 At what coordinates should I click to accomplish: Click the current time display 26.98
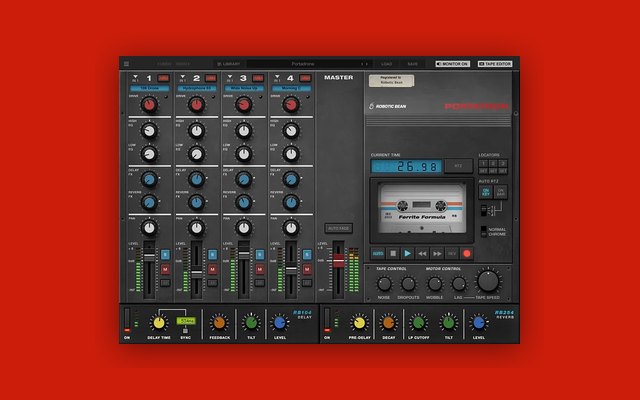click(x=407, y=166)
